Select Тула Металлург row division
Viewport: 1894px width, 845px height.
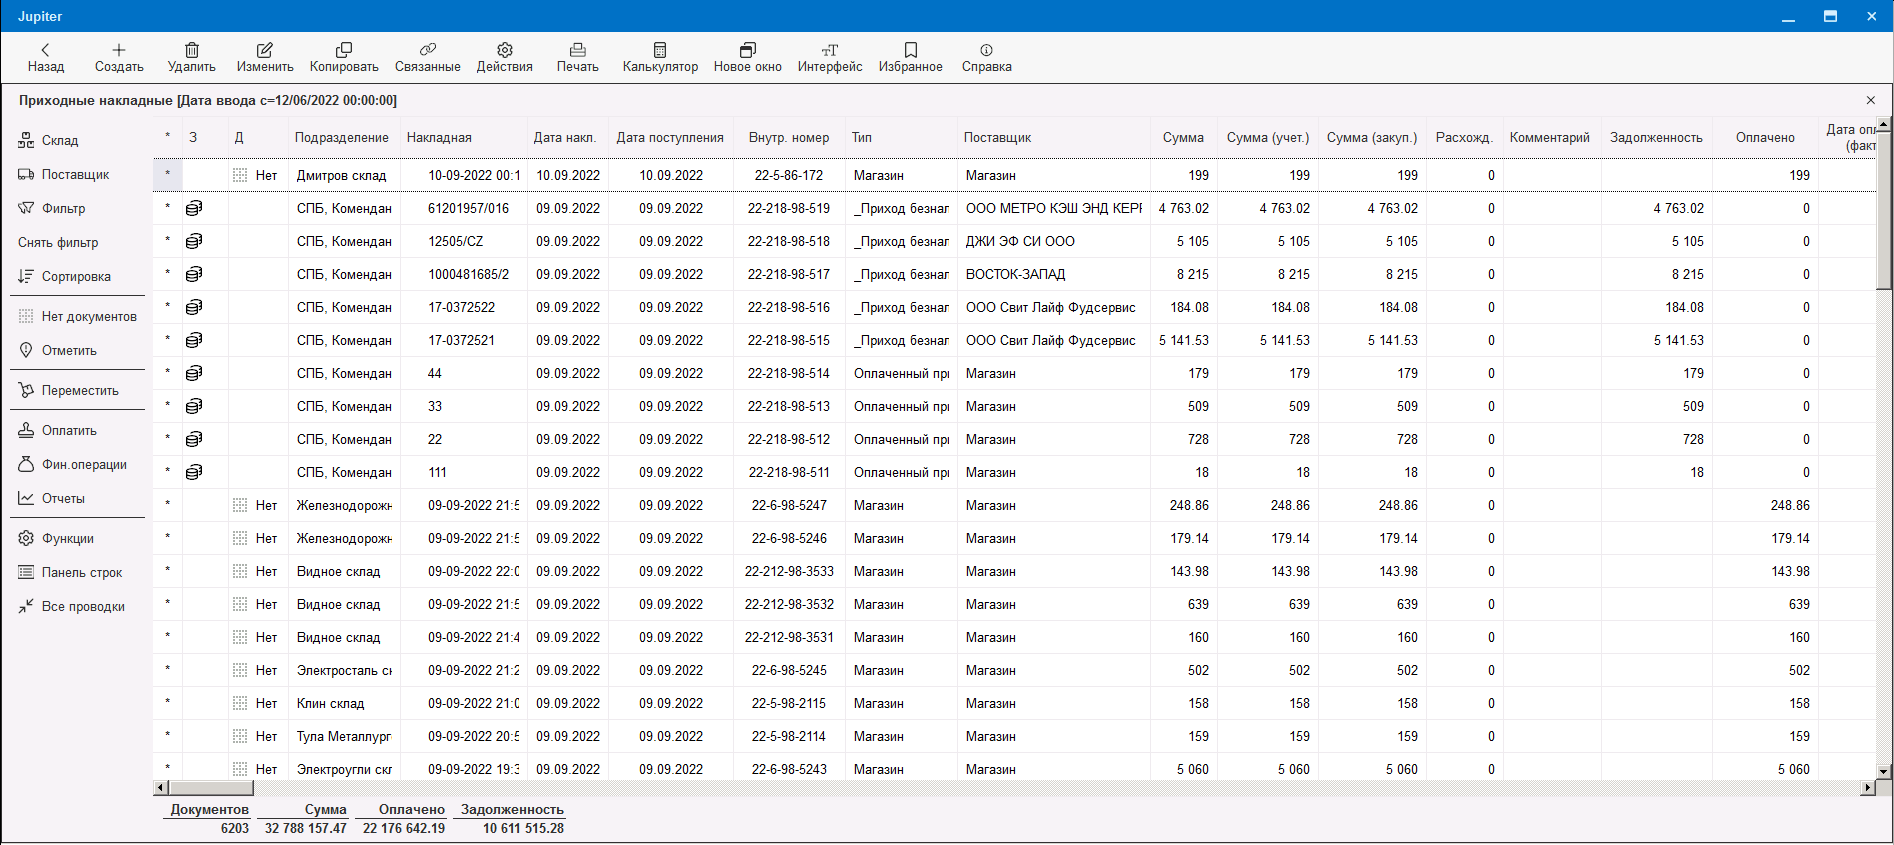(x=344, y=736)
